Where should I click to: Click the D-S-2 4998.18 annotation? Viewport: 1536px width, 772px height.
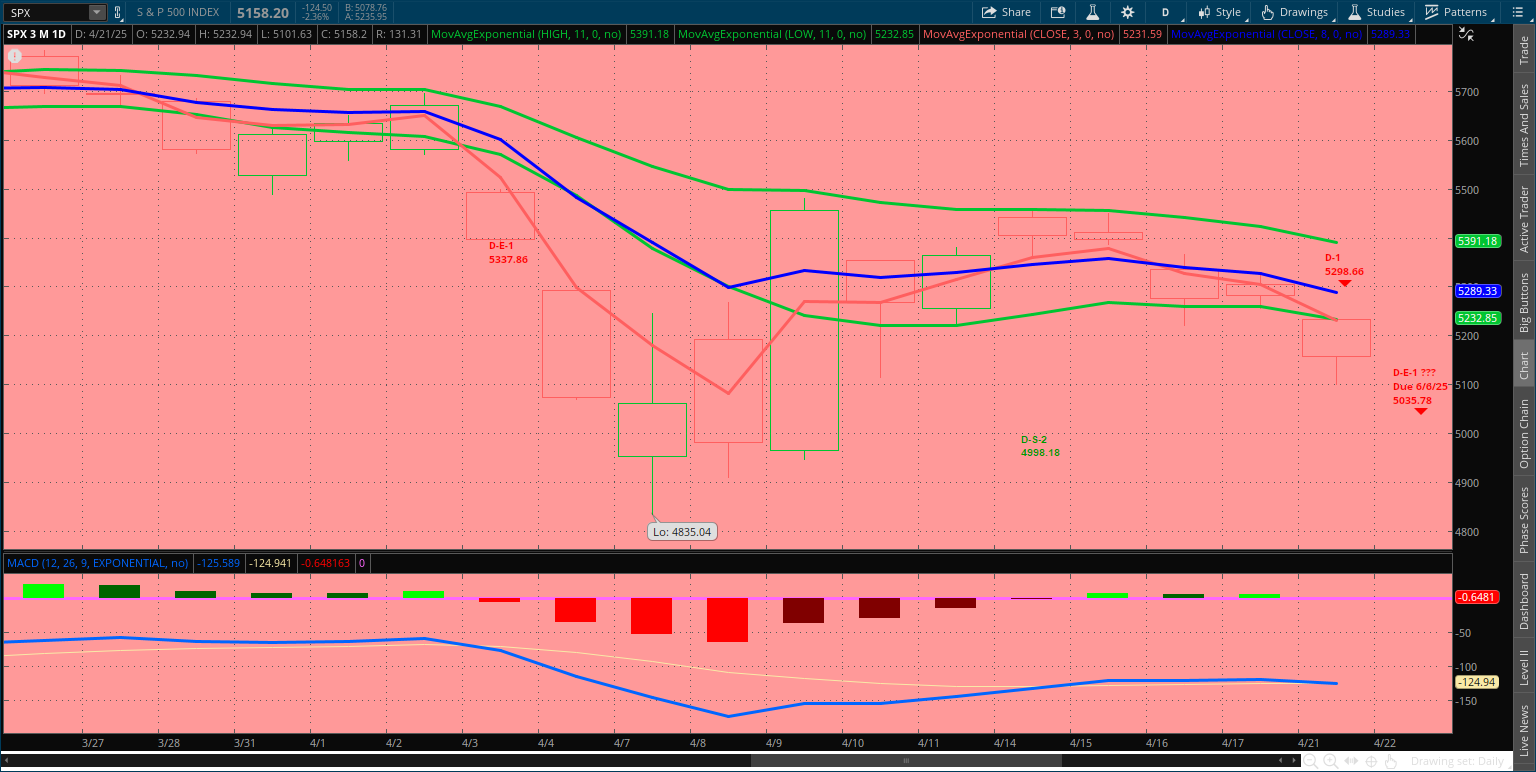tap(1040, 446)
